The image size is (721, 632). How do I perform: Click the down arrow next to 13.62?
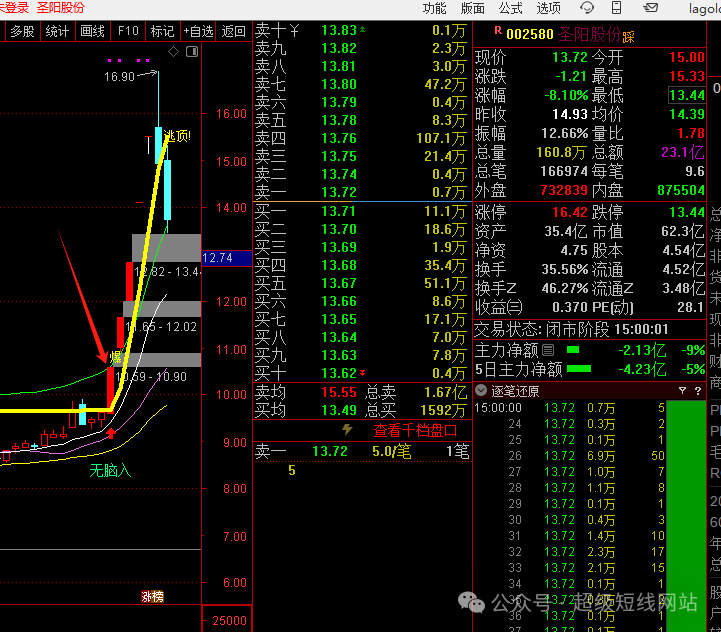362,372
